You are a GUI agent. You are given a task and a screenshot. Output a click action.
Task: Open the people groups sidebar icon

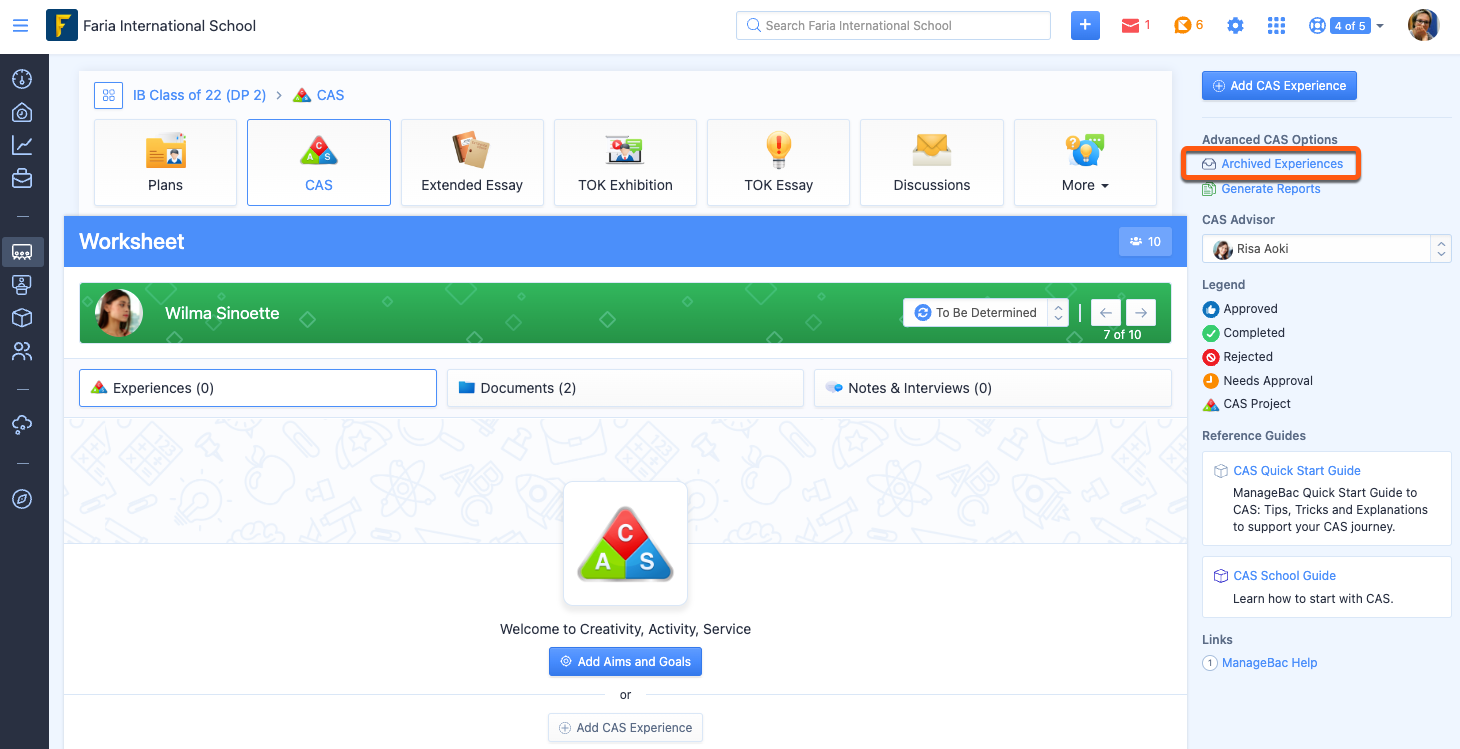click(22, 351)
